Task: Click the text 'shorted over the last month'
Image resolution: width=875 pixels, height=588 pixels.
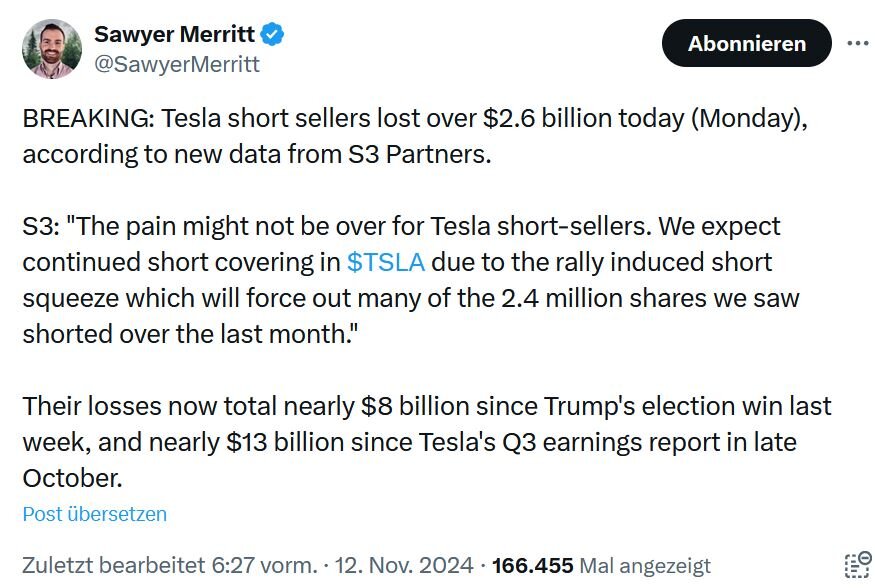Action: (x=188, y=334)
